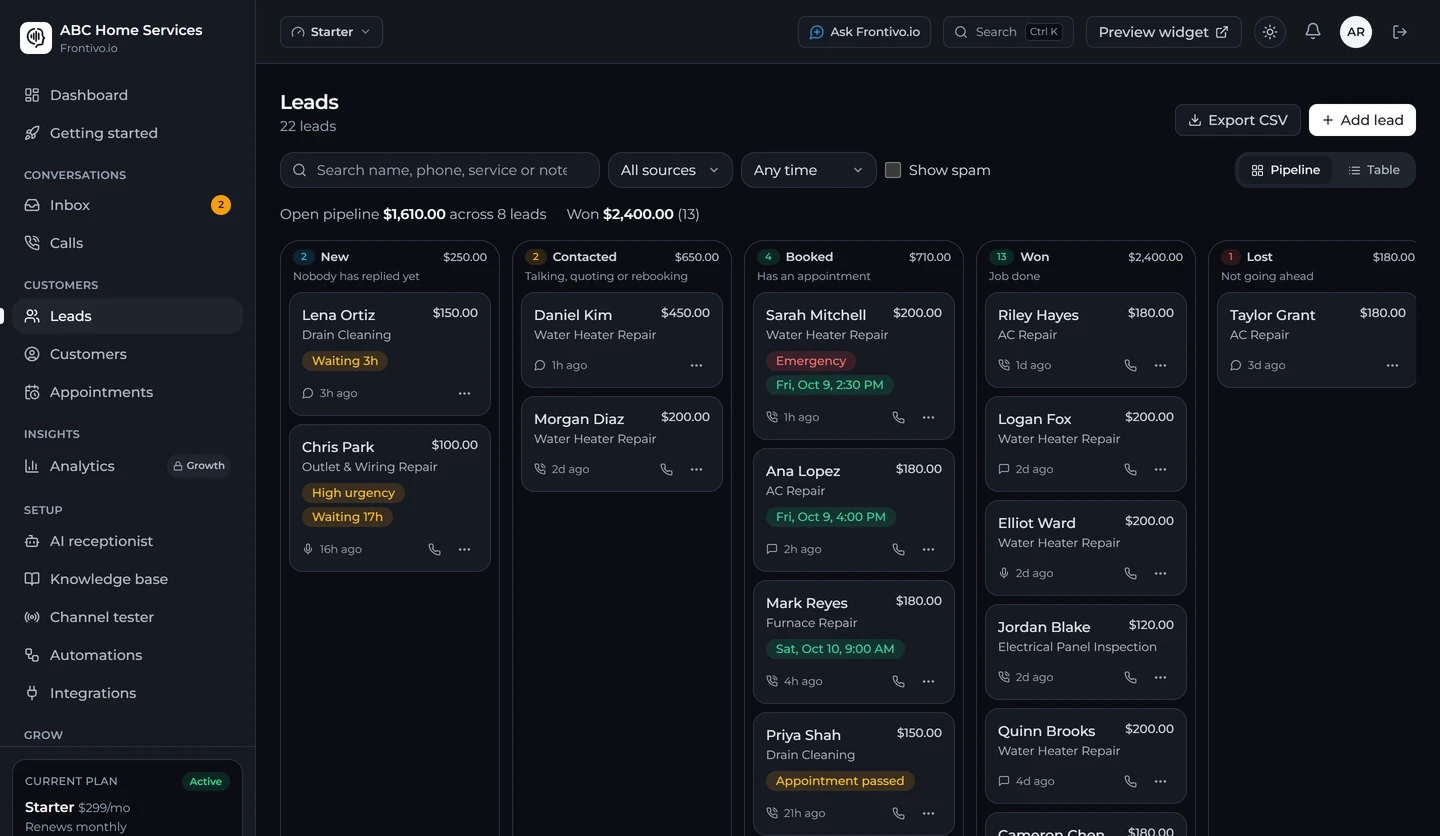This screenshot has width=1440, height=836.
Task: Open Analytics in the sidebar
Action: pyautogui.click(x=128, y=466)
